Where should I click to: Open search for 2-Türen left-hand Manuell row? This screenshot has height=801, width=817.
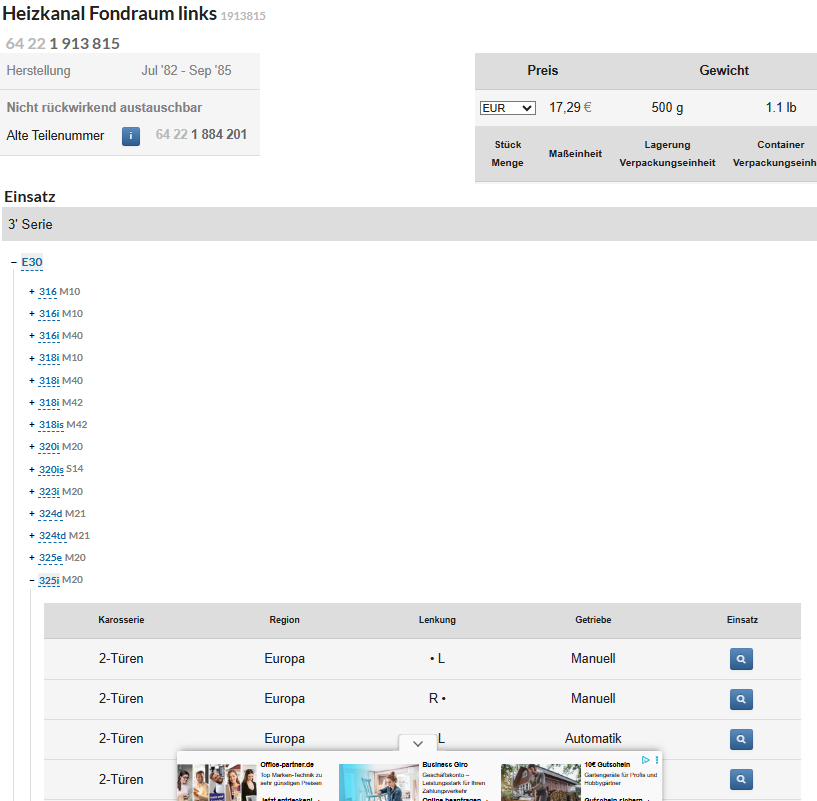[x=741, y=659]
